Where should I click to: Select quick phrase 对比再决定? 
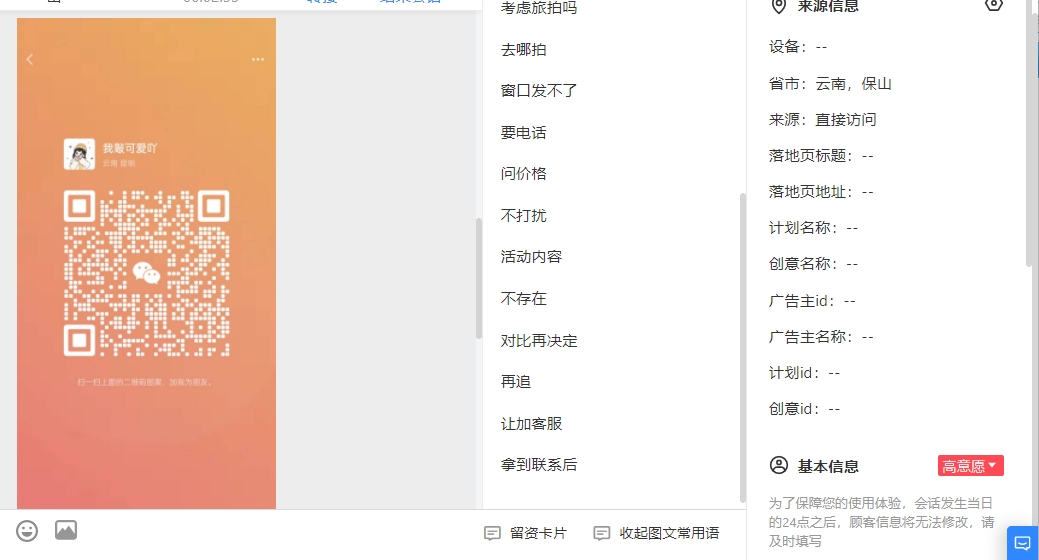(x=539, y=341)
